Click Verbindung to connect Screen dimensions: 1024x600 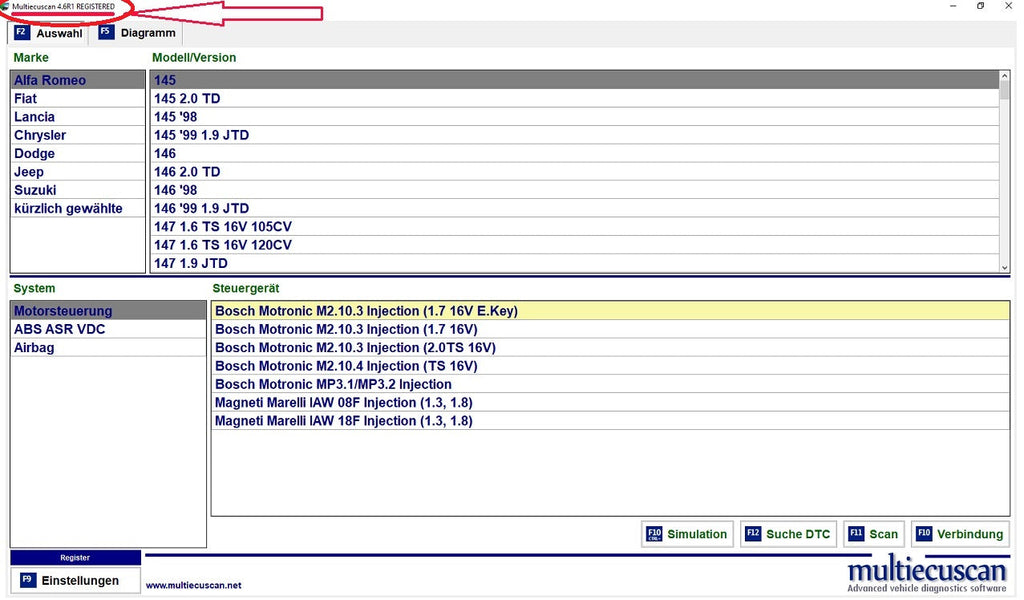960,534
